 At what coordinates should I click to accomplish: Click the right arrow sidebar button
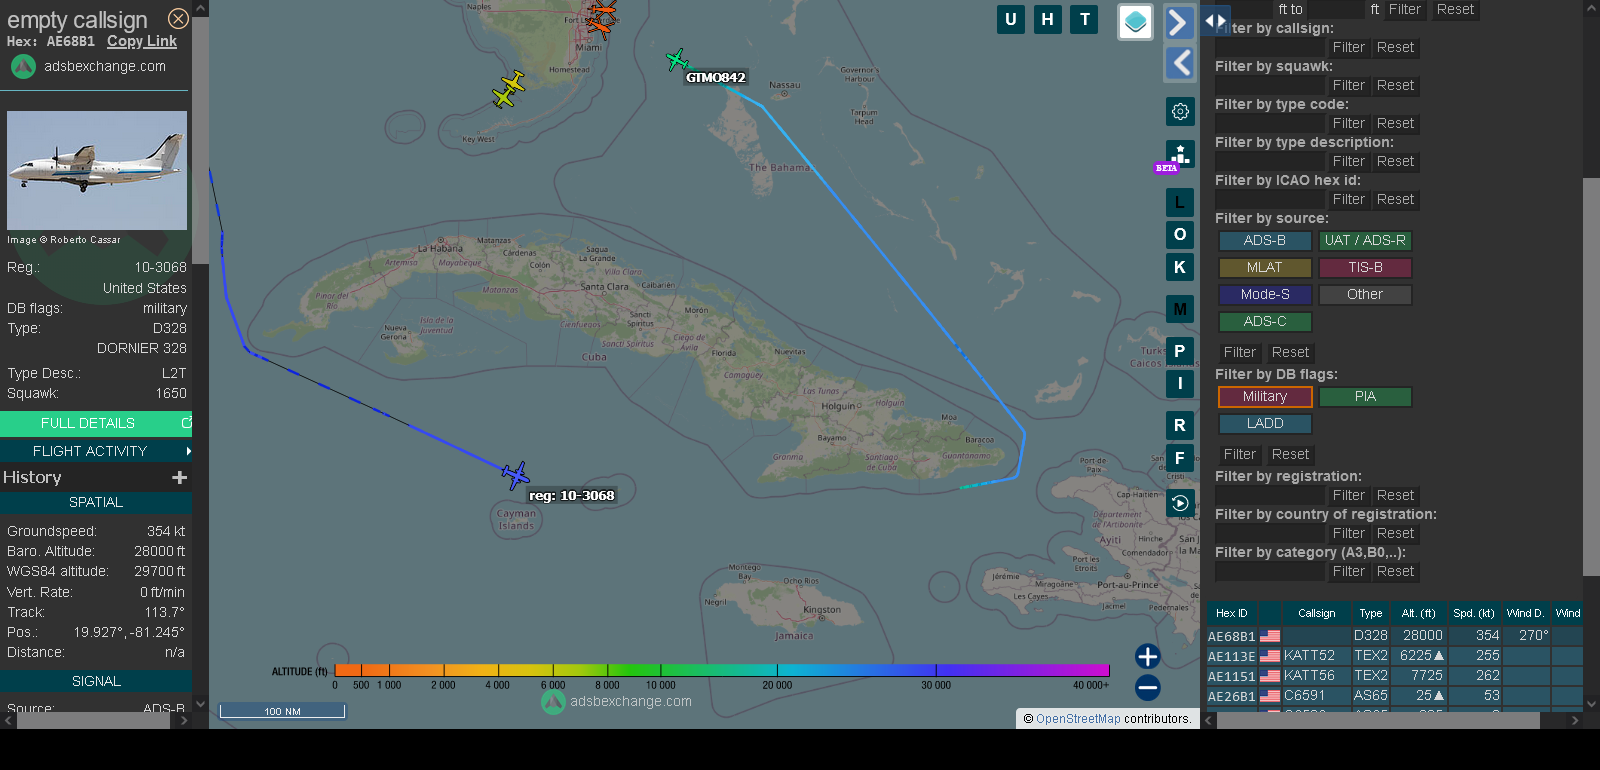[1180, 22]
